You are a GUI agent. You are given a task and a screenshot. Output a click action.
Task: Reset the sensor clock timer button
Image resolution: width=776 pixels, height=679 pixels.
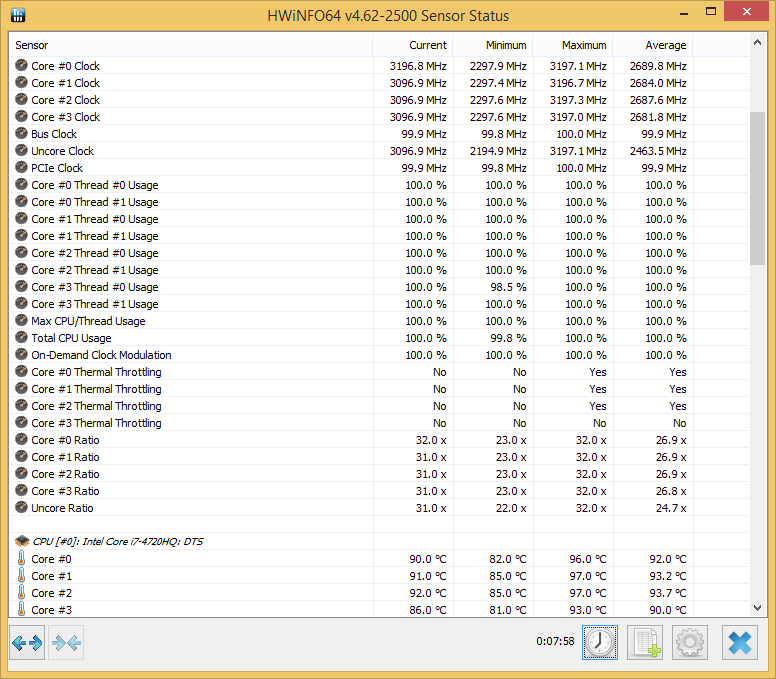tap(600, 642)
